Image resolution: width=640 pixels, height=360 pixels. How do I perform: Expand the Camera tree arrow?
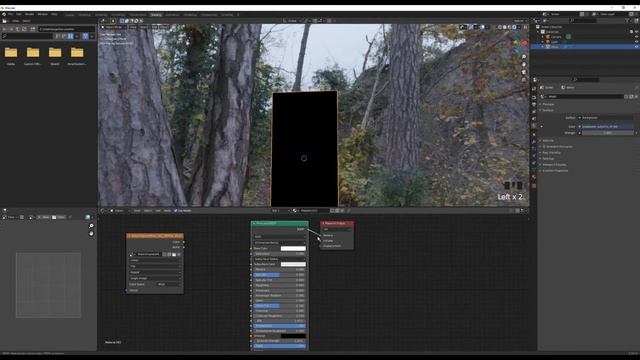tap(543, 37)
